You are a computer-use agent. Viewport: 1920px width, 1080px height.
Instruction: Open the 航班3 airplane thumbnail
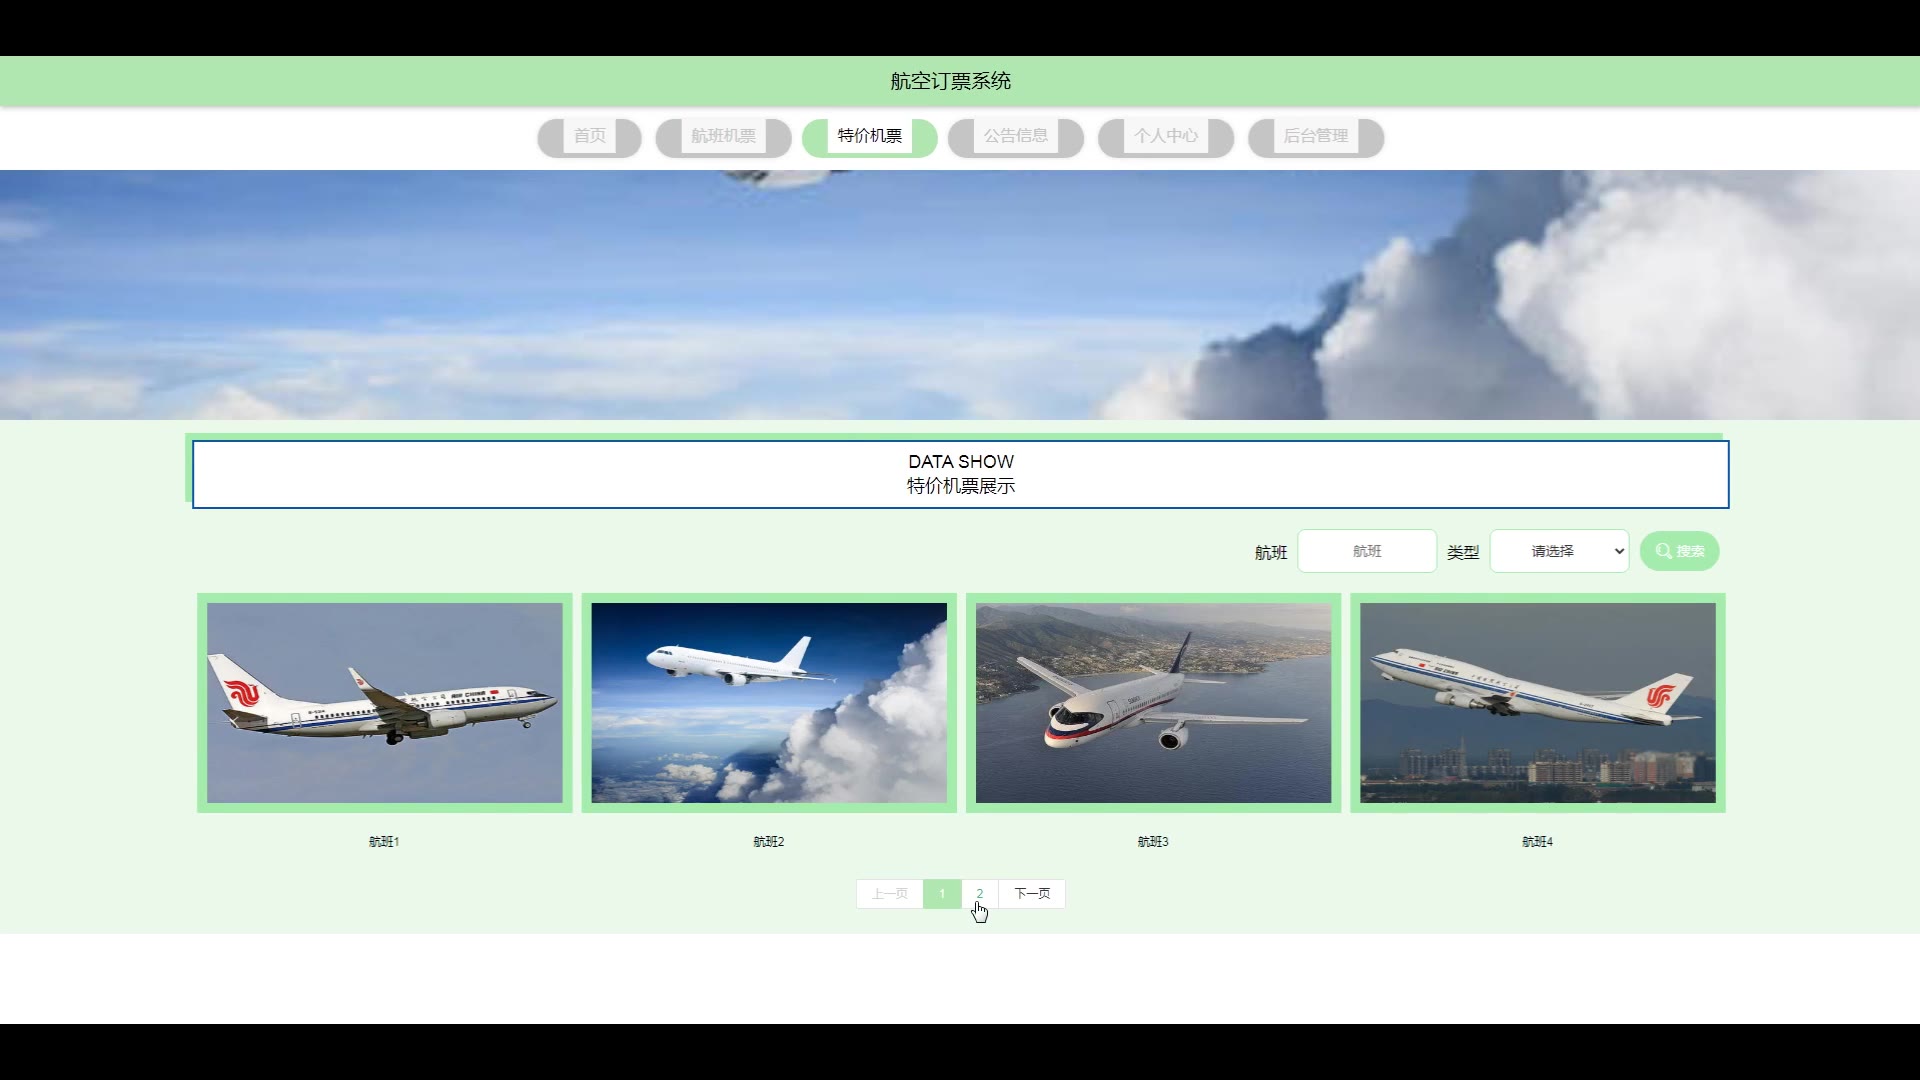1153,702
